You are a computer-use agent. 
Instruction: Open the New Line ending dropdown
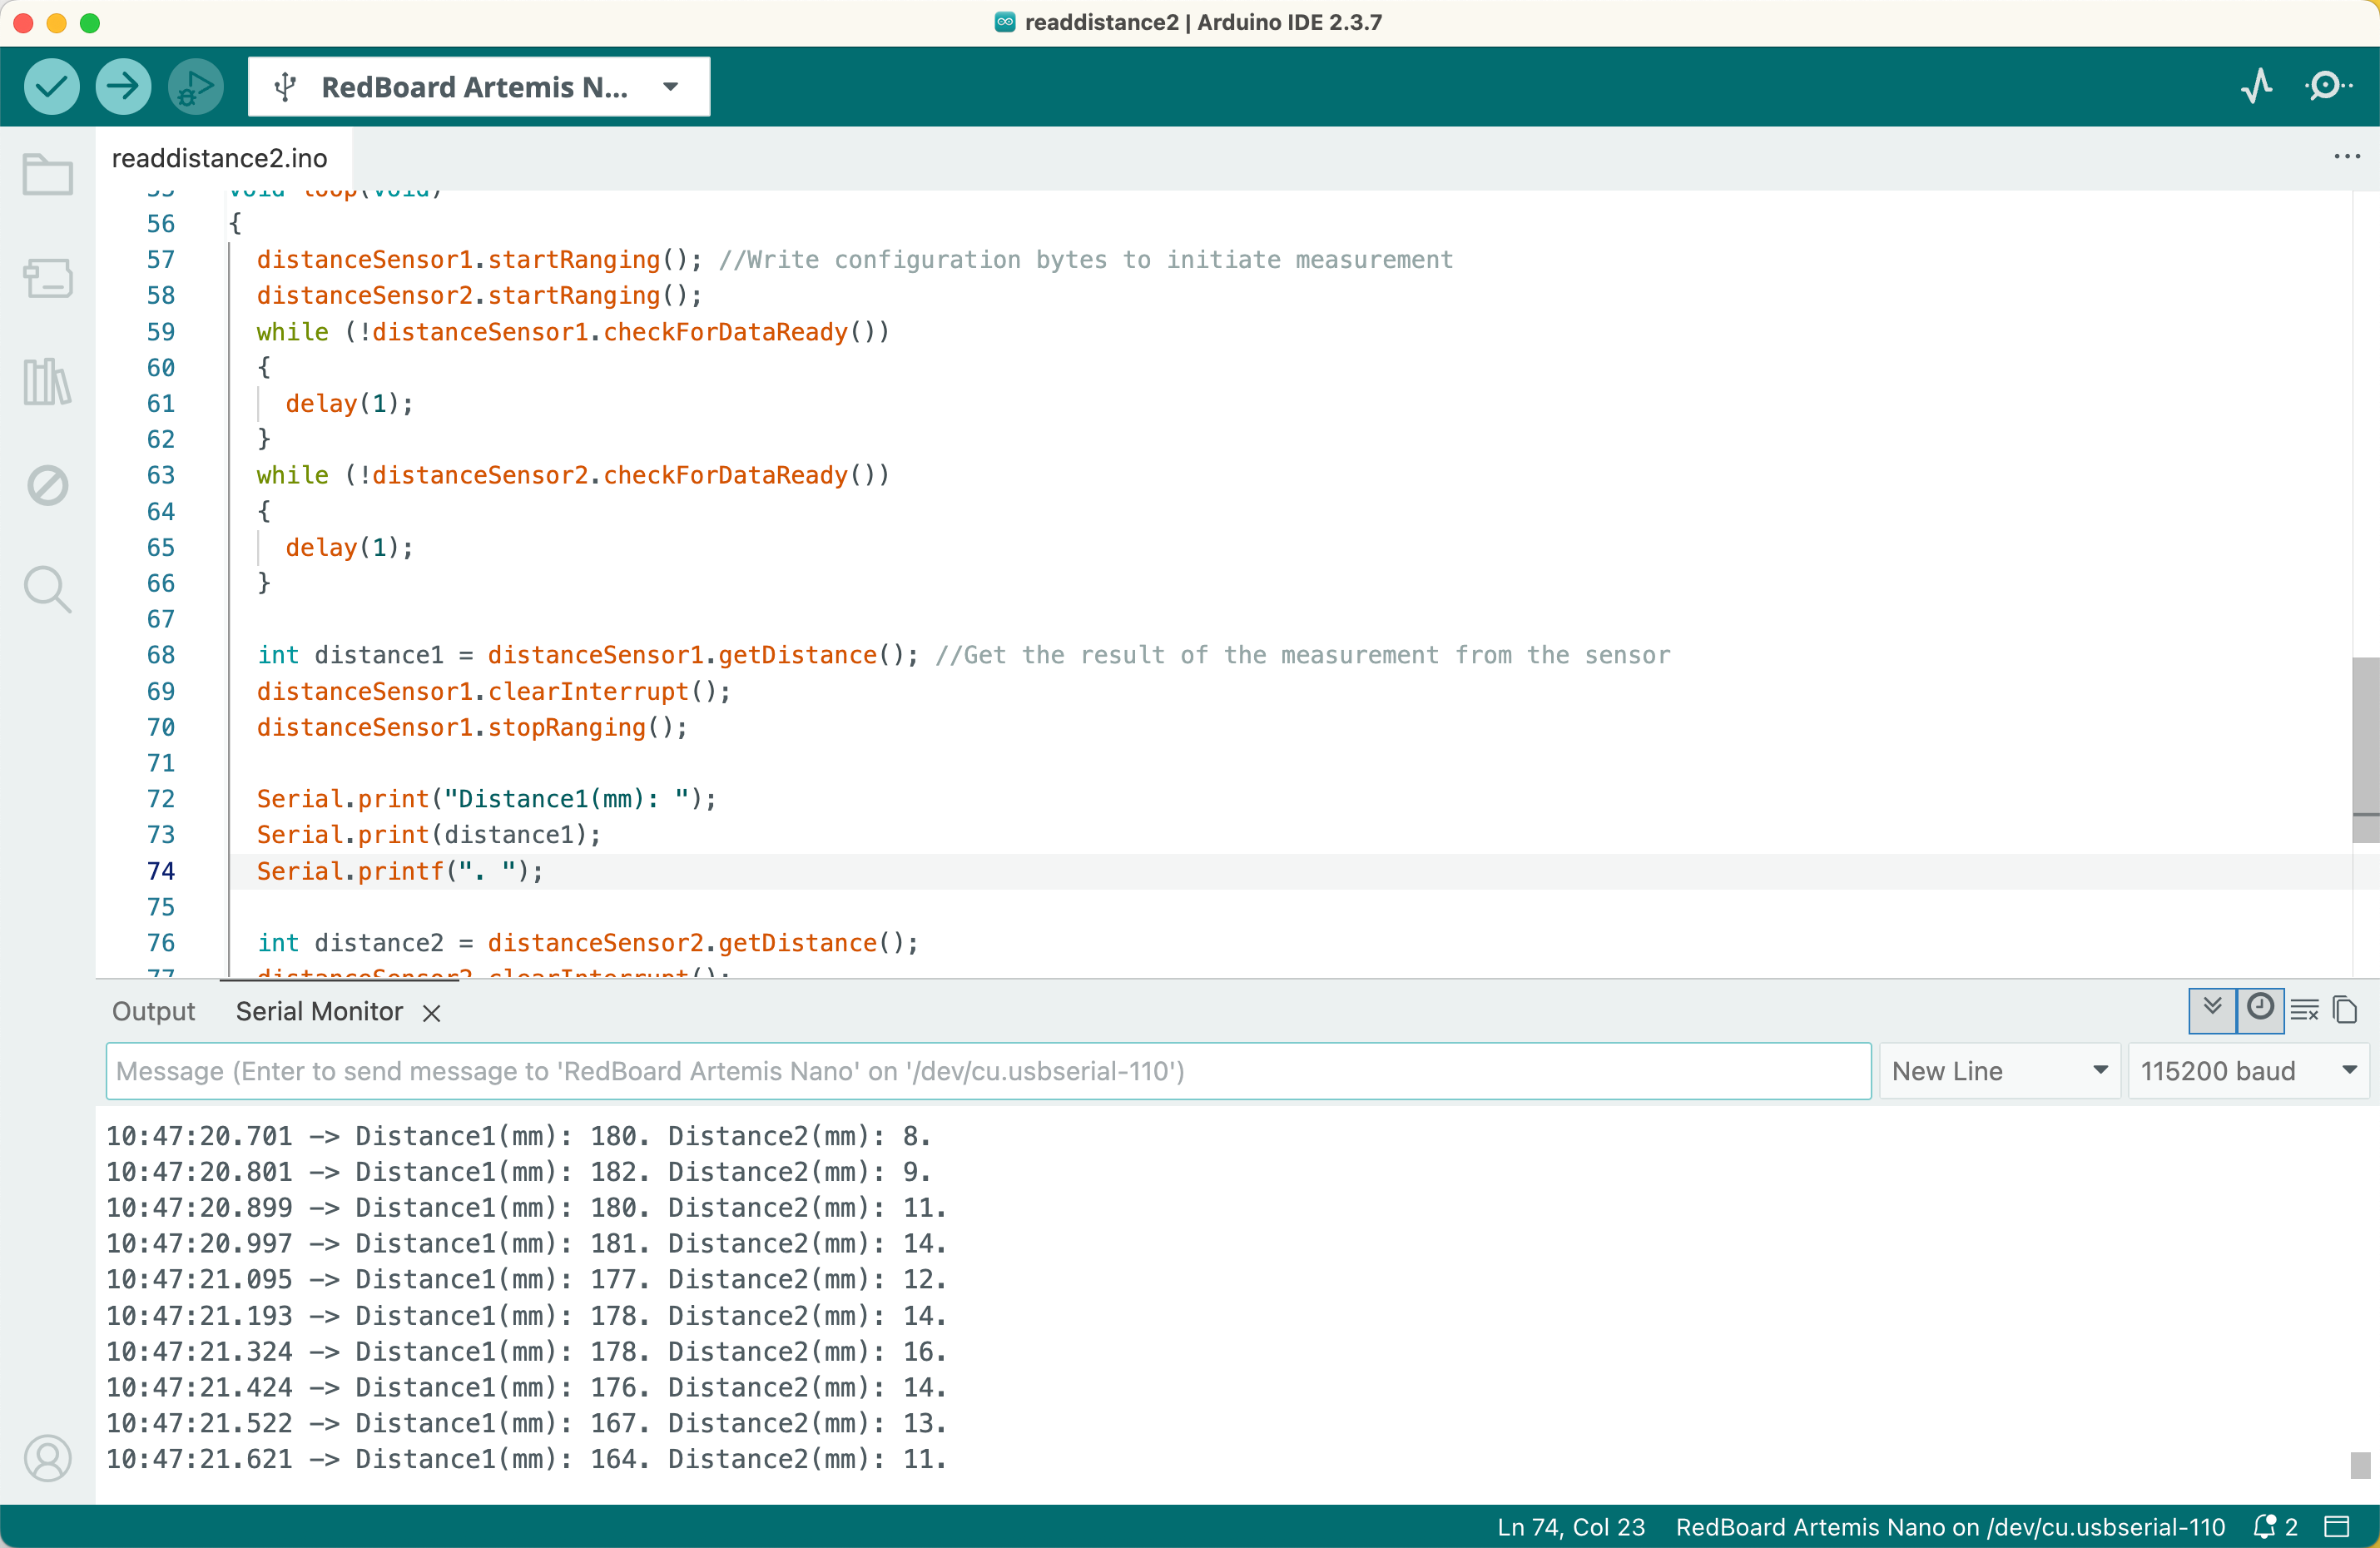[x=1999, y=1071]
